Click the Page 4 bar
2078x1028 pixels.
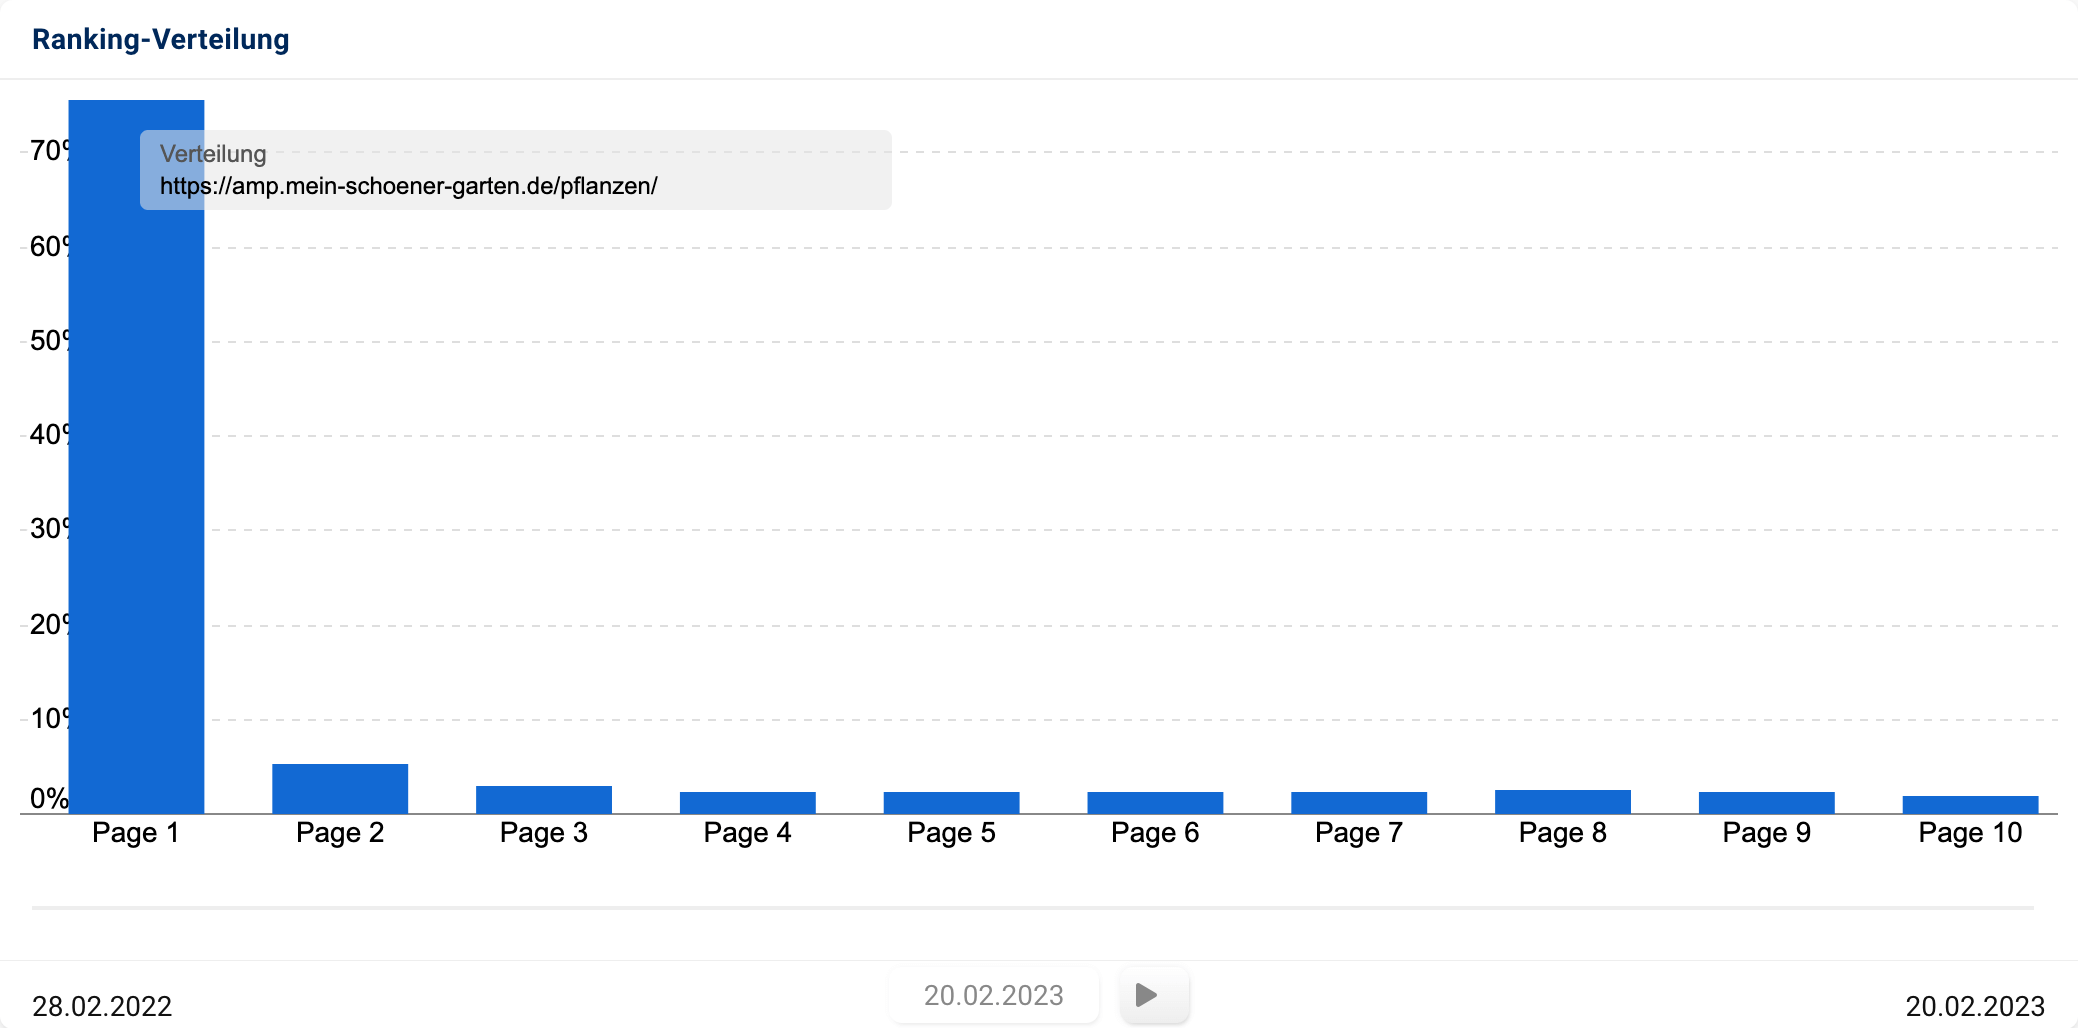click(748, 802)
